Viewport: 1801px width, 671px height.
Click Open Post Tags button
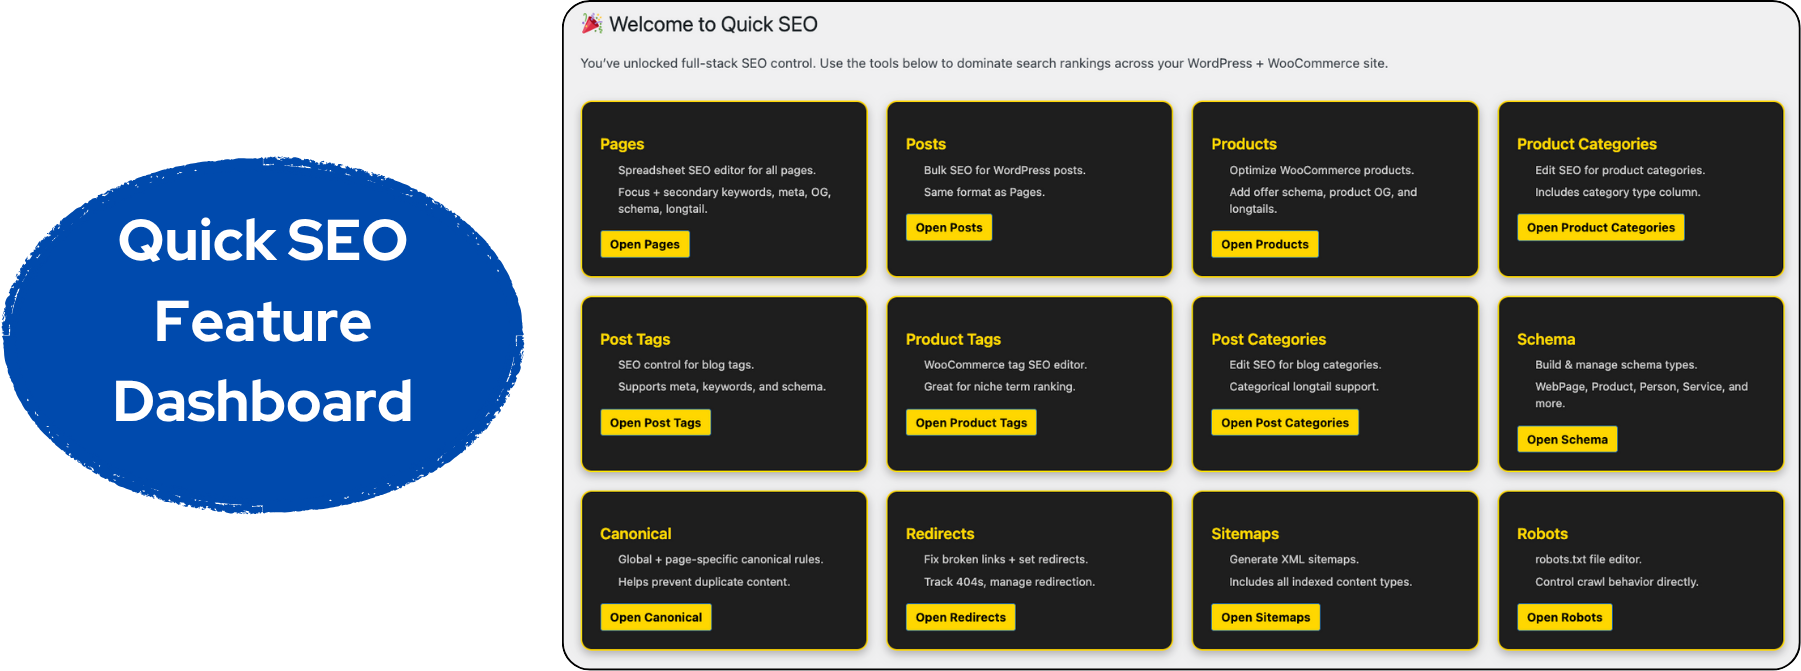click(656, 423)
